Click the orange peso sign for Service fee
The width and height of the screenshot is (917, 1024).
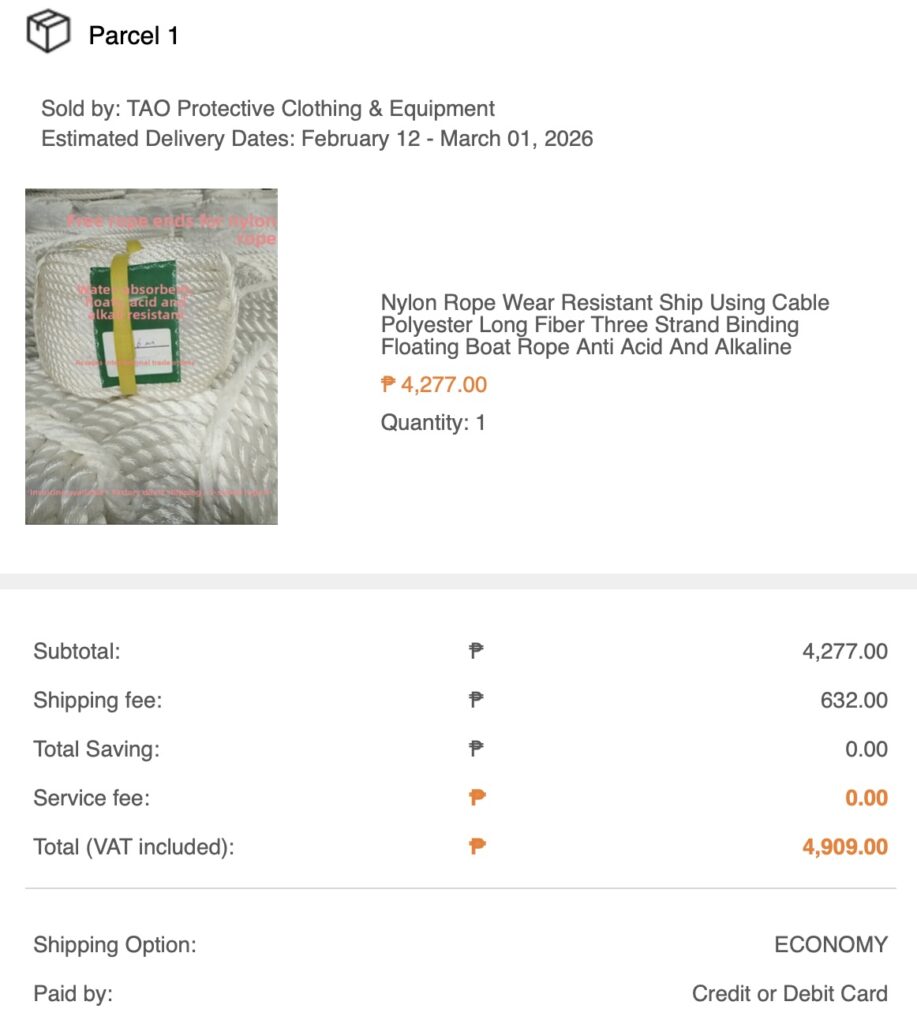[477, 798]
